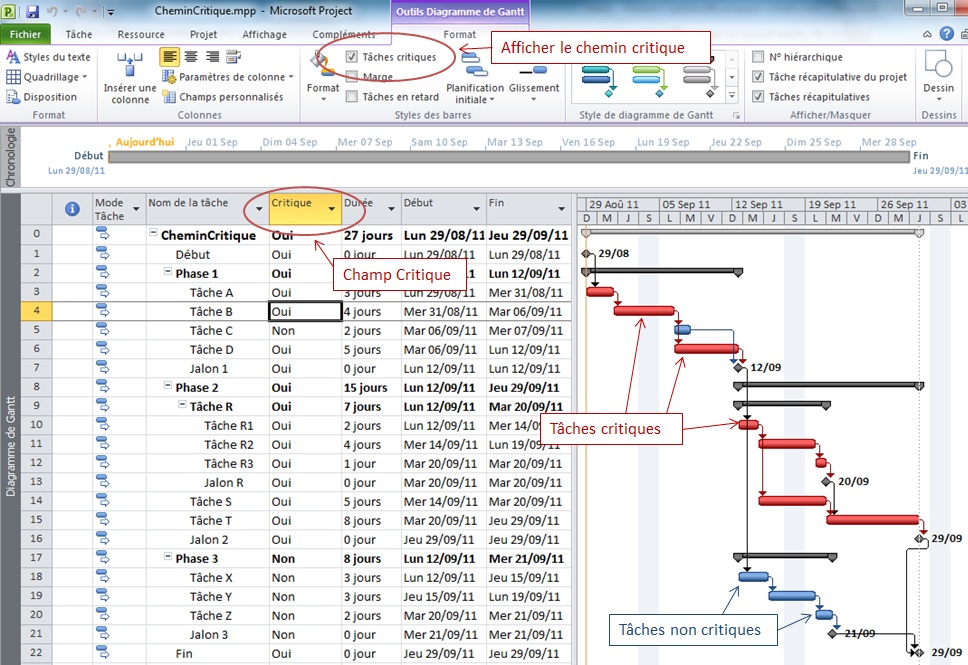Open Nom de la tâche column filter arrow
968x665 pixels.
[x=259, y=209]
